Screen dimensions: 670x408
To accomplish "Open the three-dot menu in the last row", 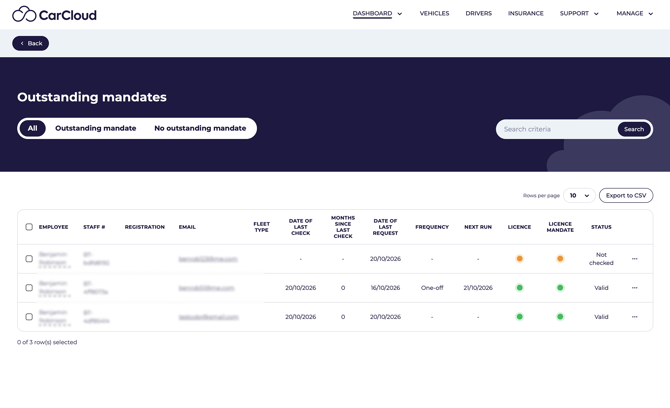I will pyautogui.click(x=635, y=317).
